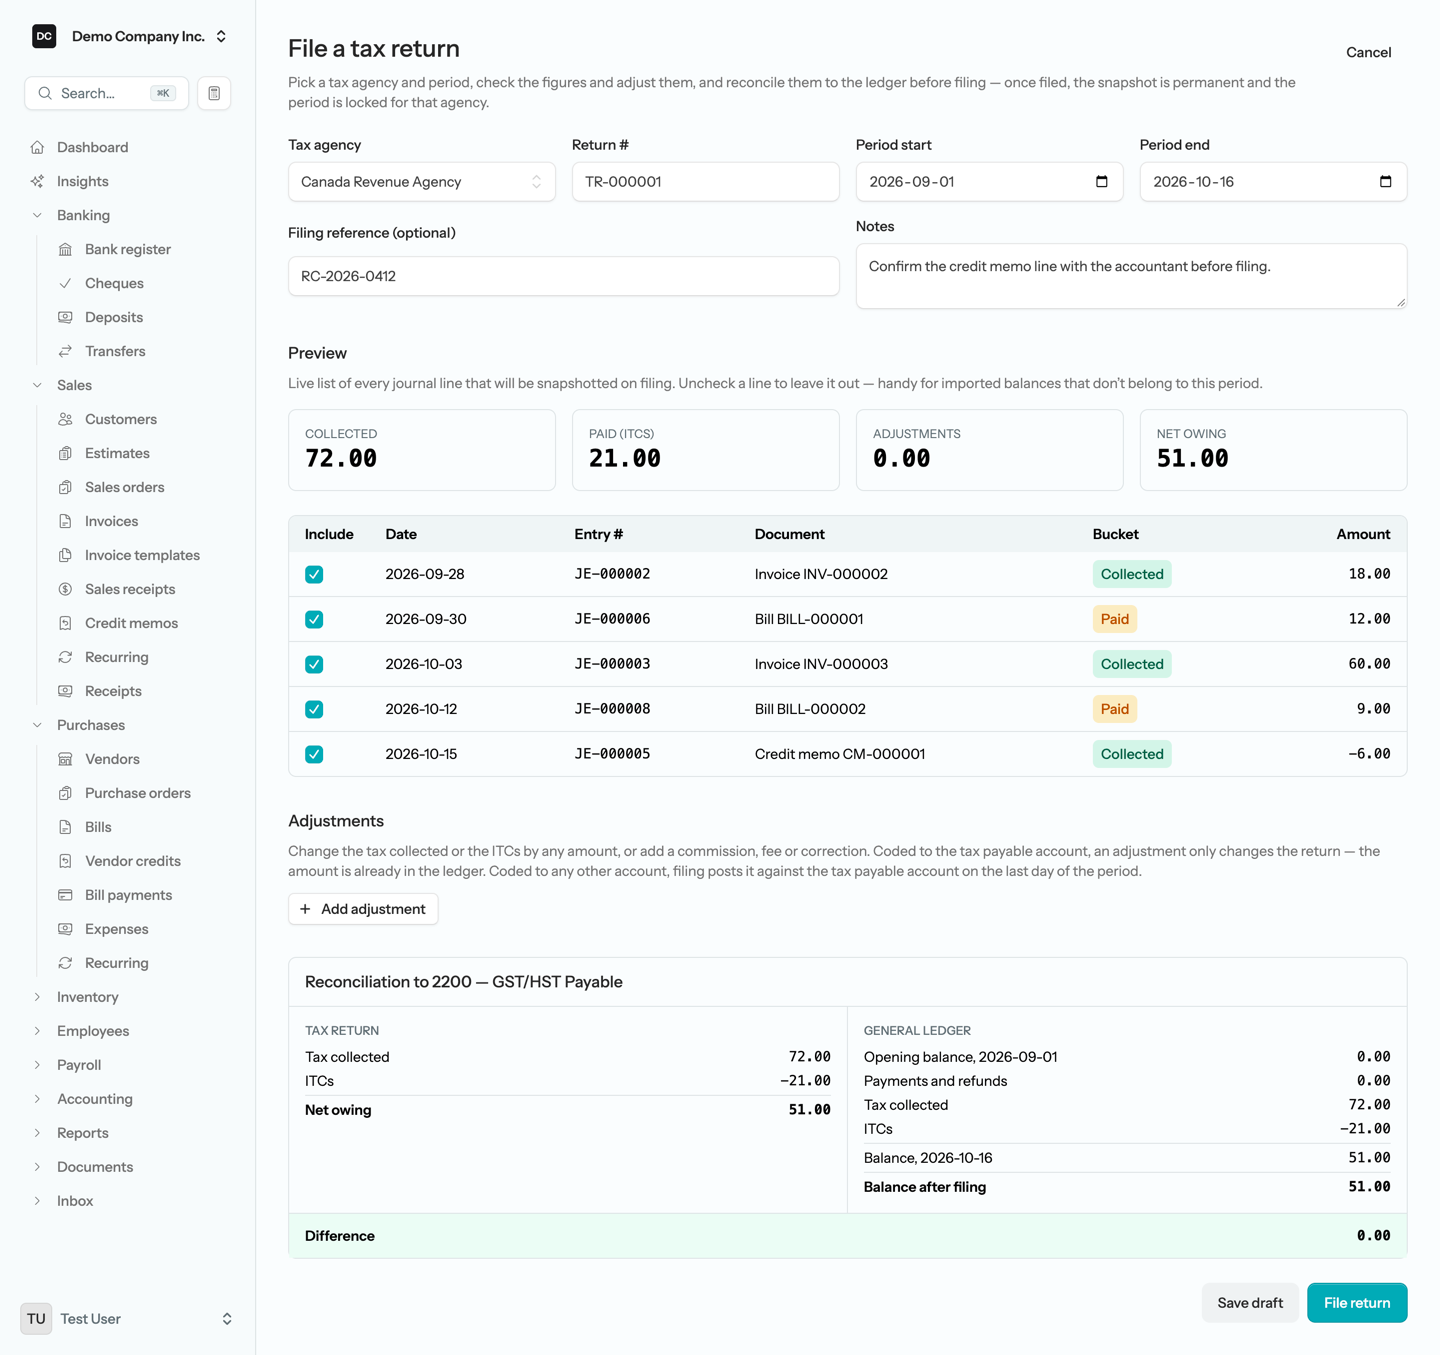
Task: Click the Filing reference input
Action: pos(564,276)
